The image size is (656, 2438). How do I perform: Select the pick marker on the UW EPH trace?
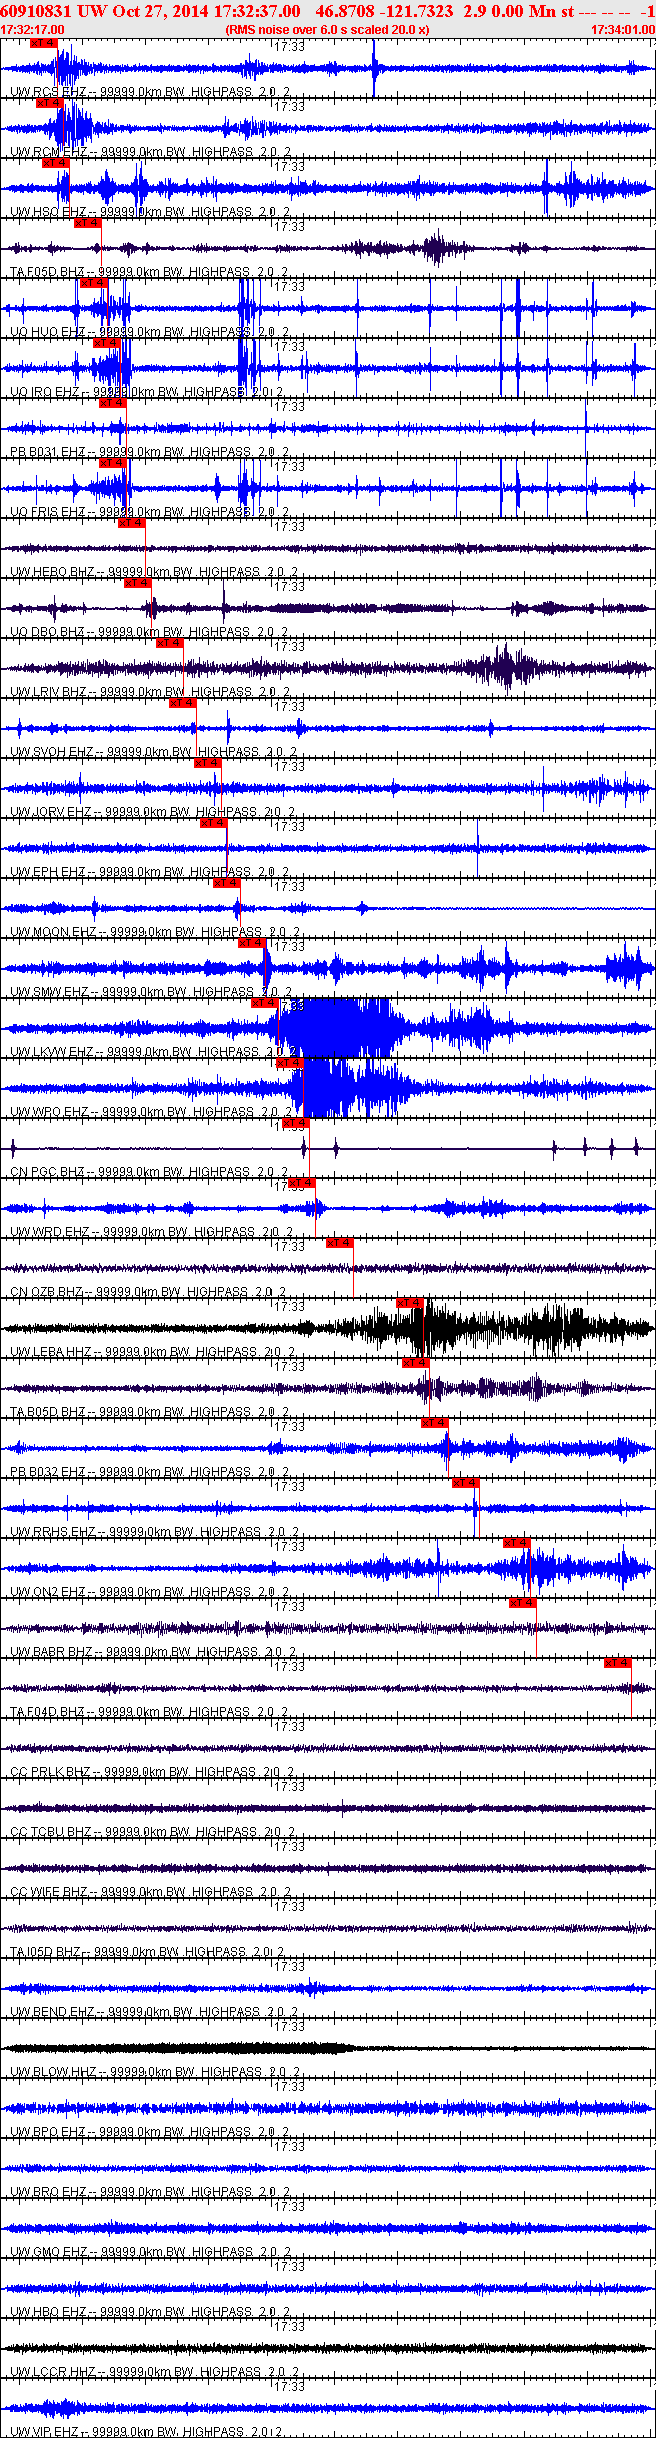coord(214,823)
